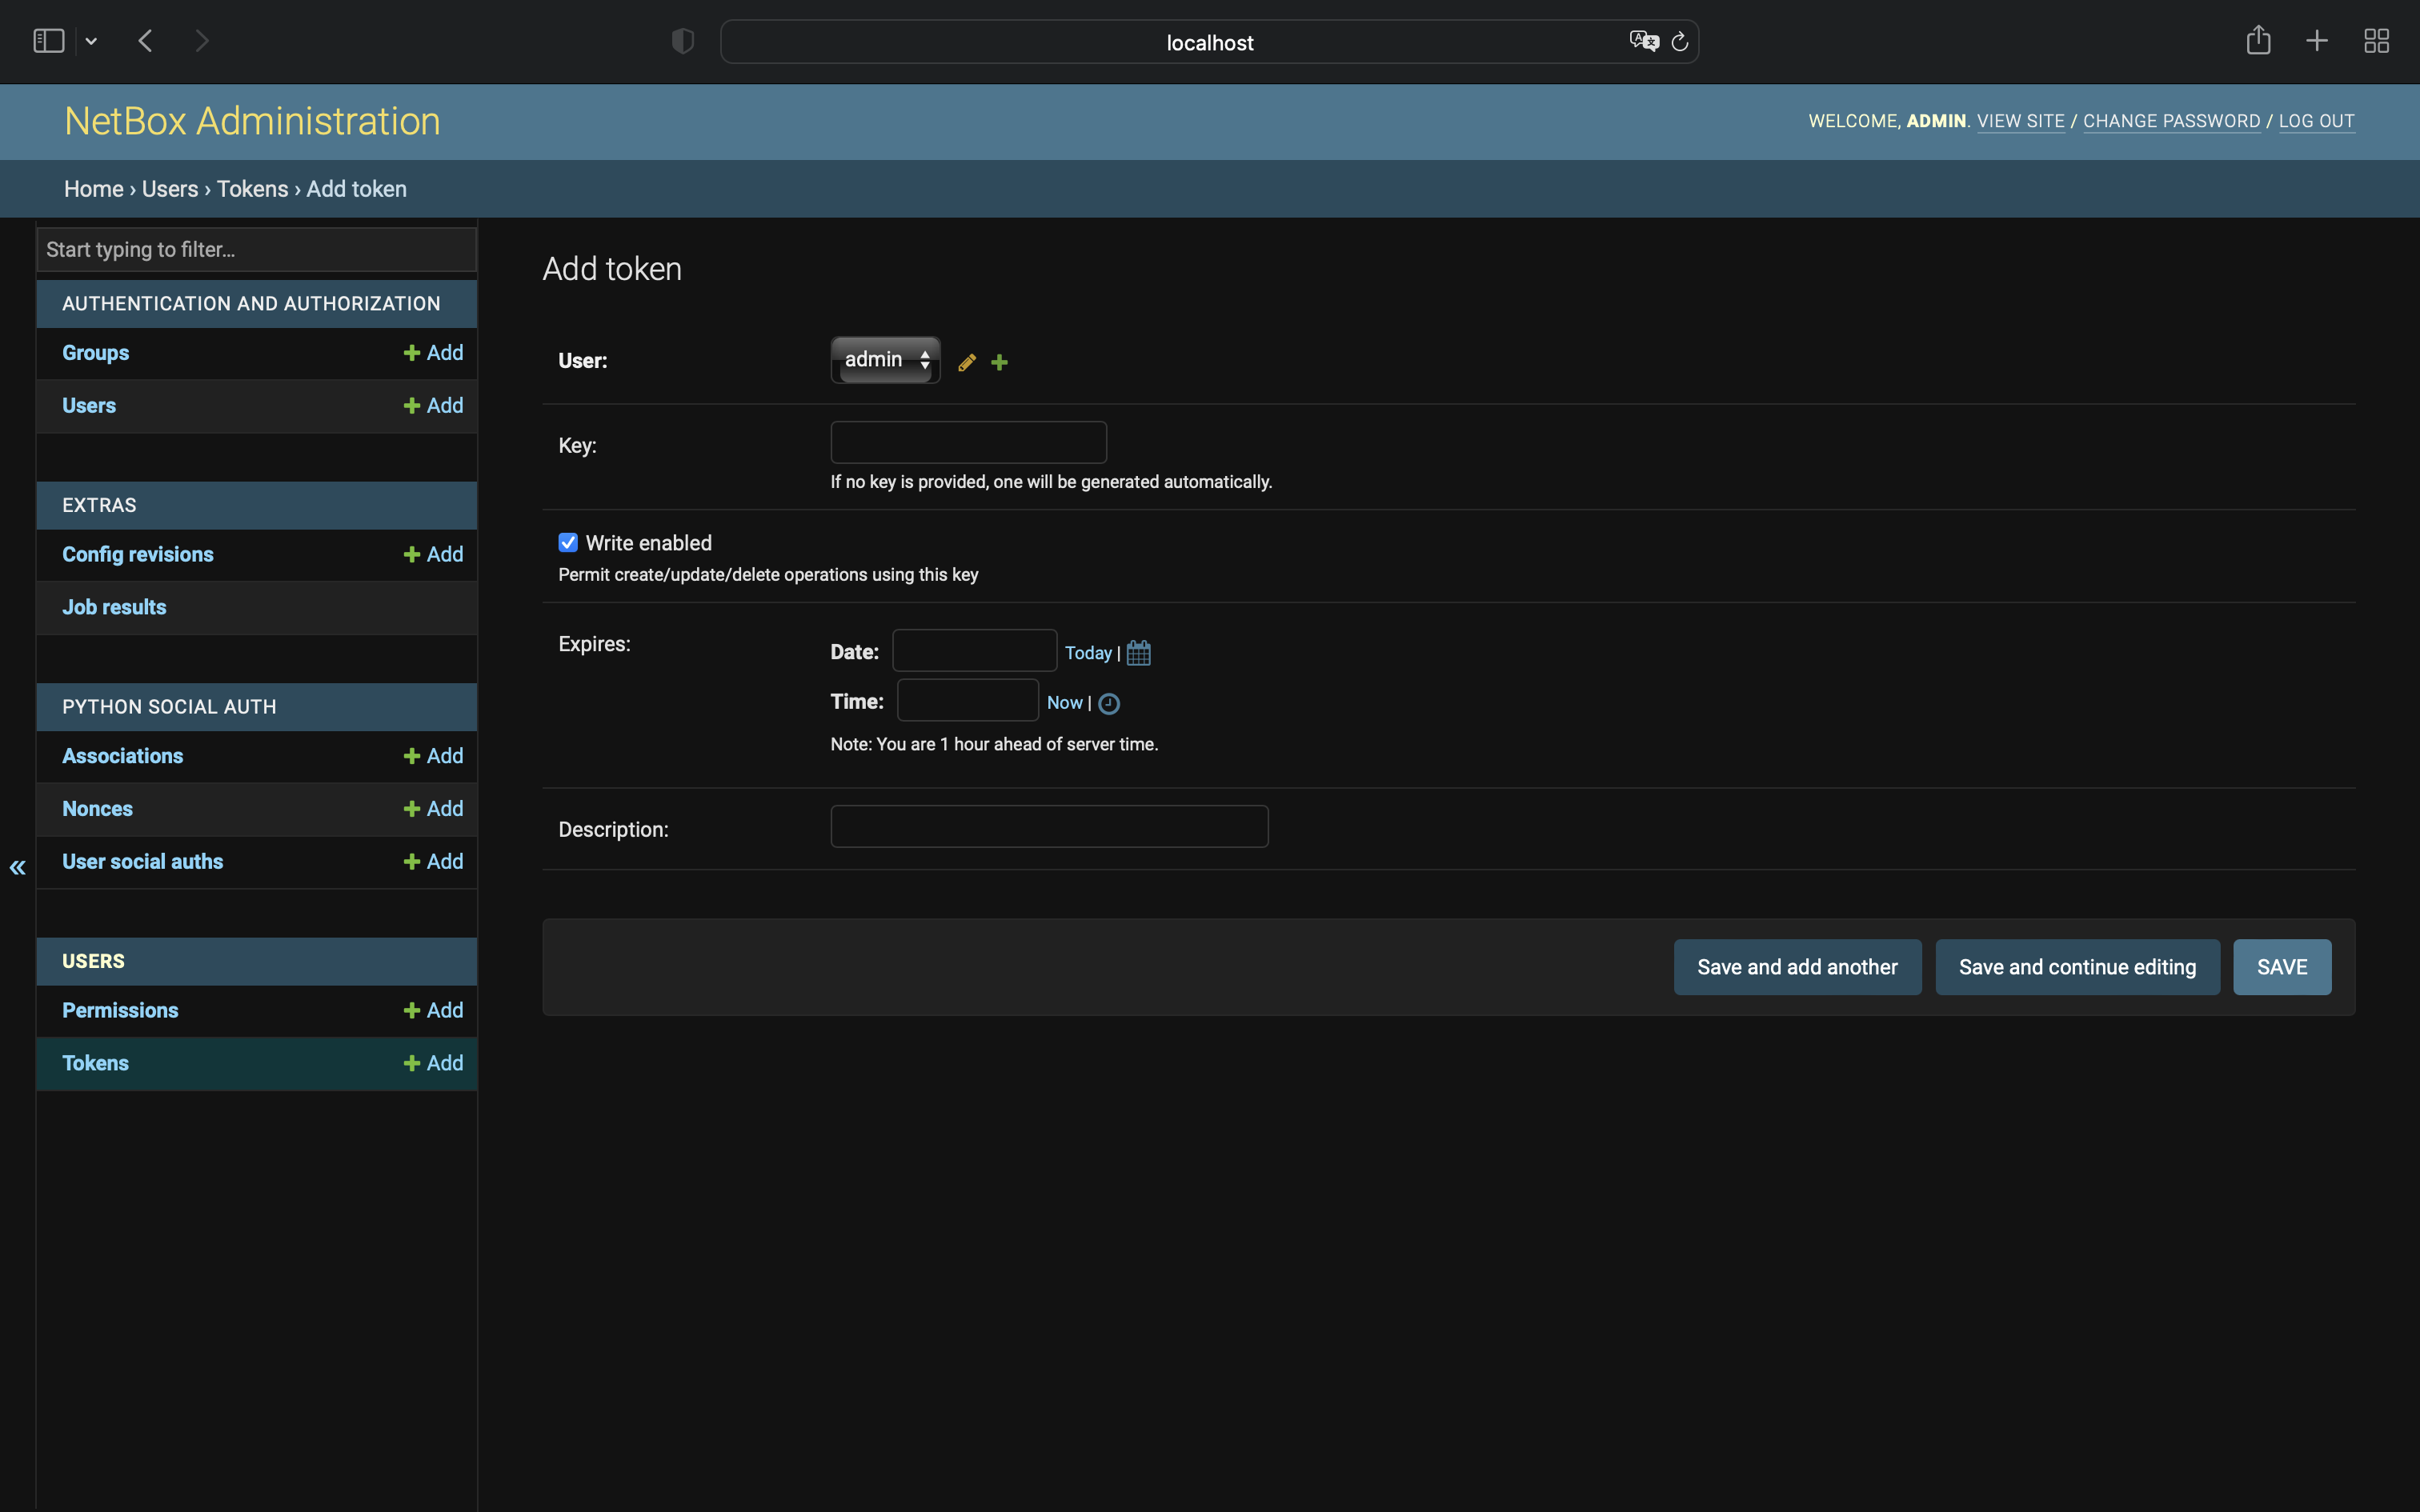The height and width of the screenshot is (1512, 2420).
Task: Add a new user with the green plus icon
Action: tap(1000, 361)
